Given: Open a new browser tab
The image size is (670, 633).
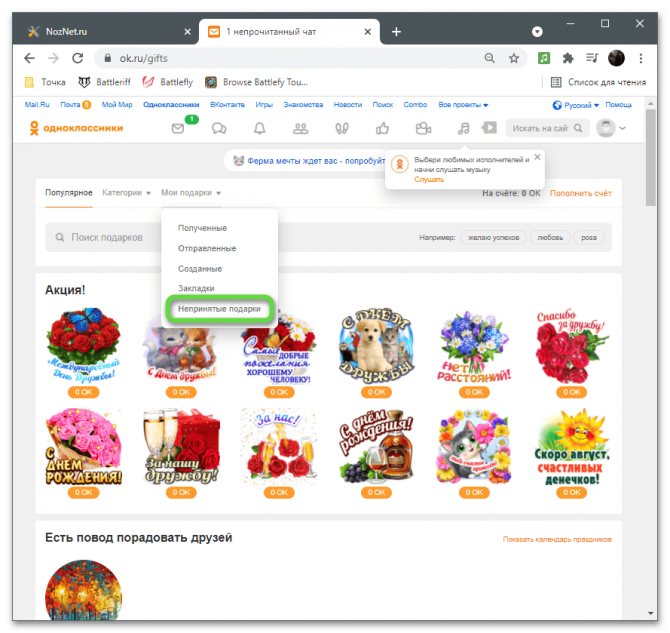Looking at the screenshot, I should [x=396, y=32].
